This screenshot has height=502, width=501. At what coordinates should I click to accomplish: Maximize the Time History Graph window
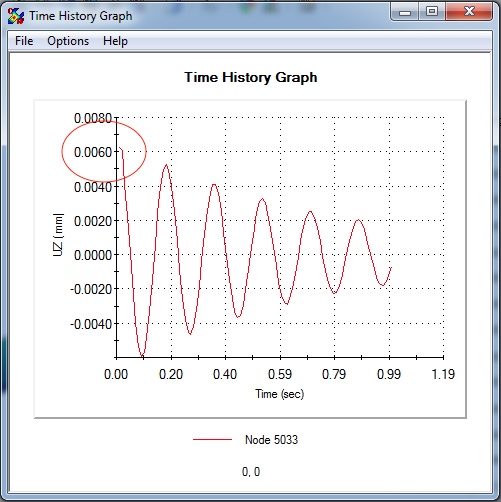click(432, 12)
